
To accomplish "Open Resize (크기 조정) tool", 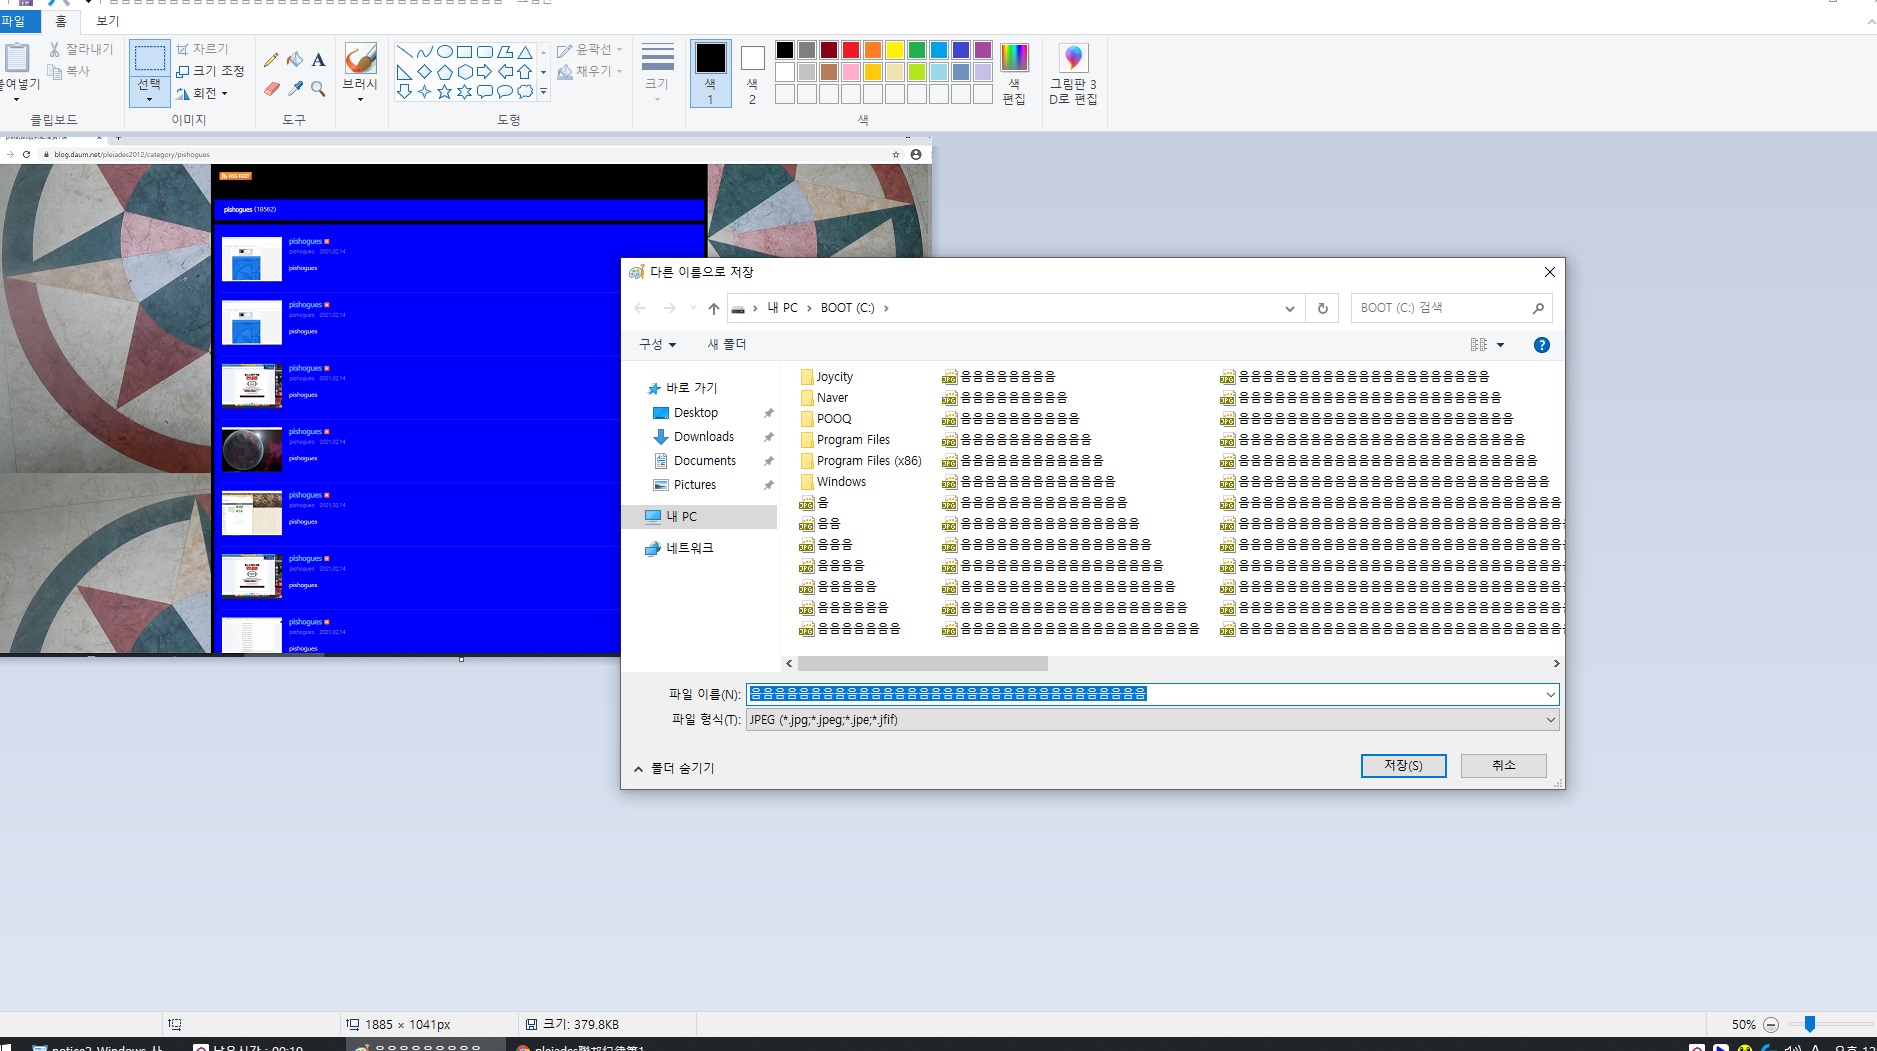I will point(210,71).
